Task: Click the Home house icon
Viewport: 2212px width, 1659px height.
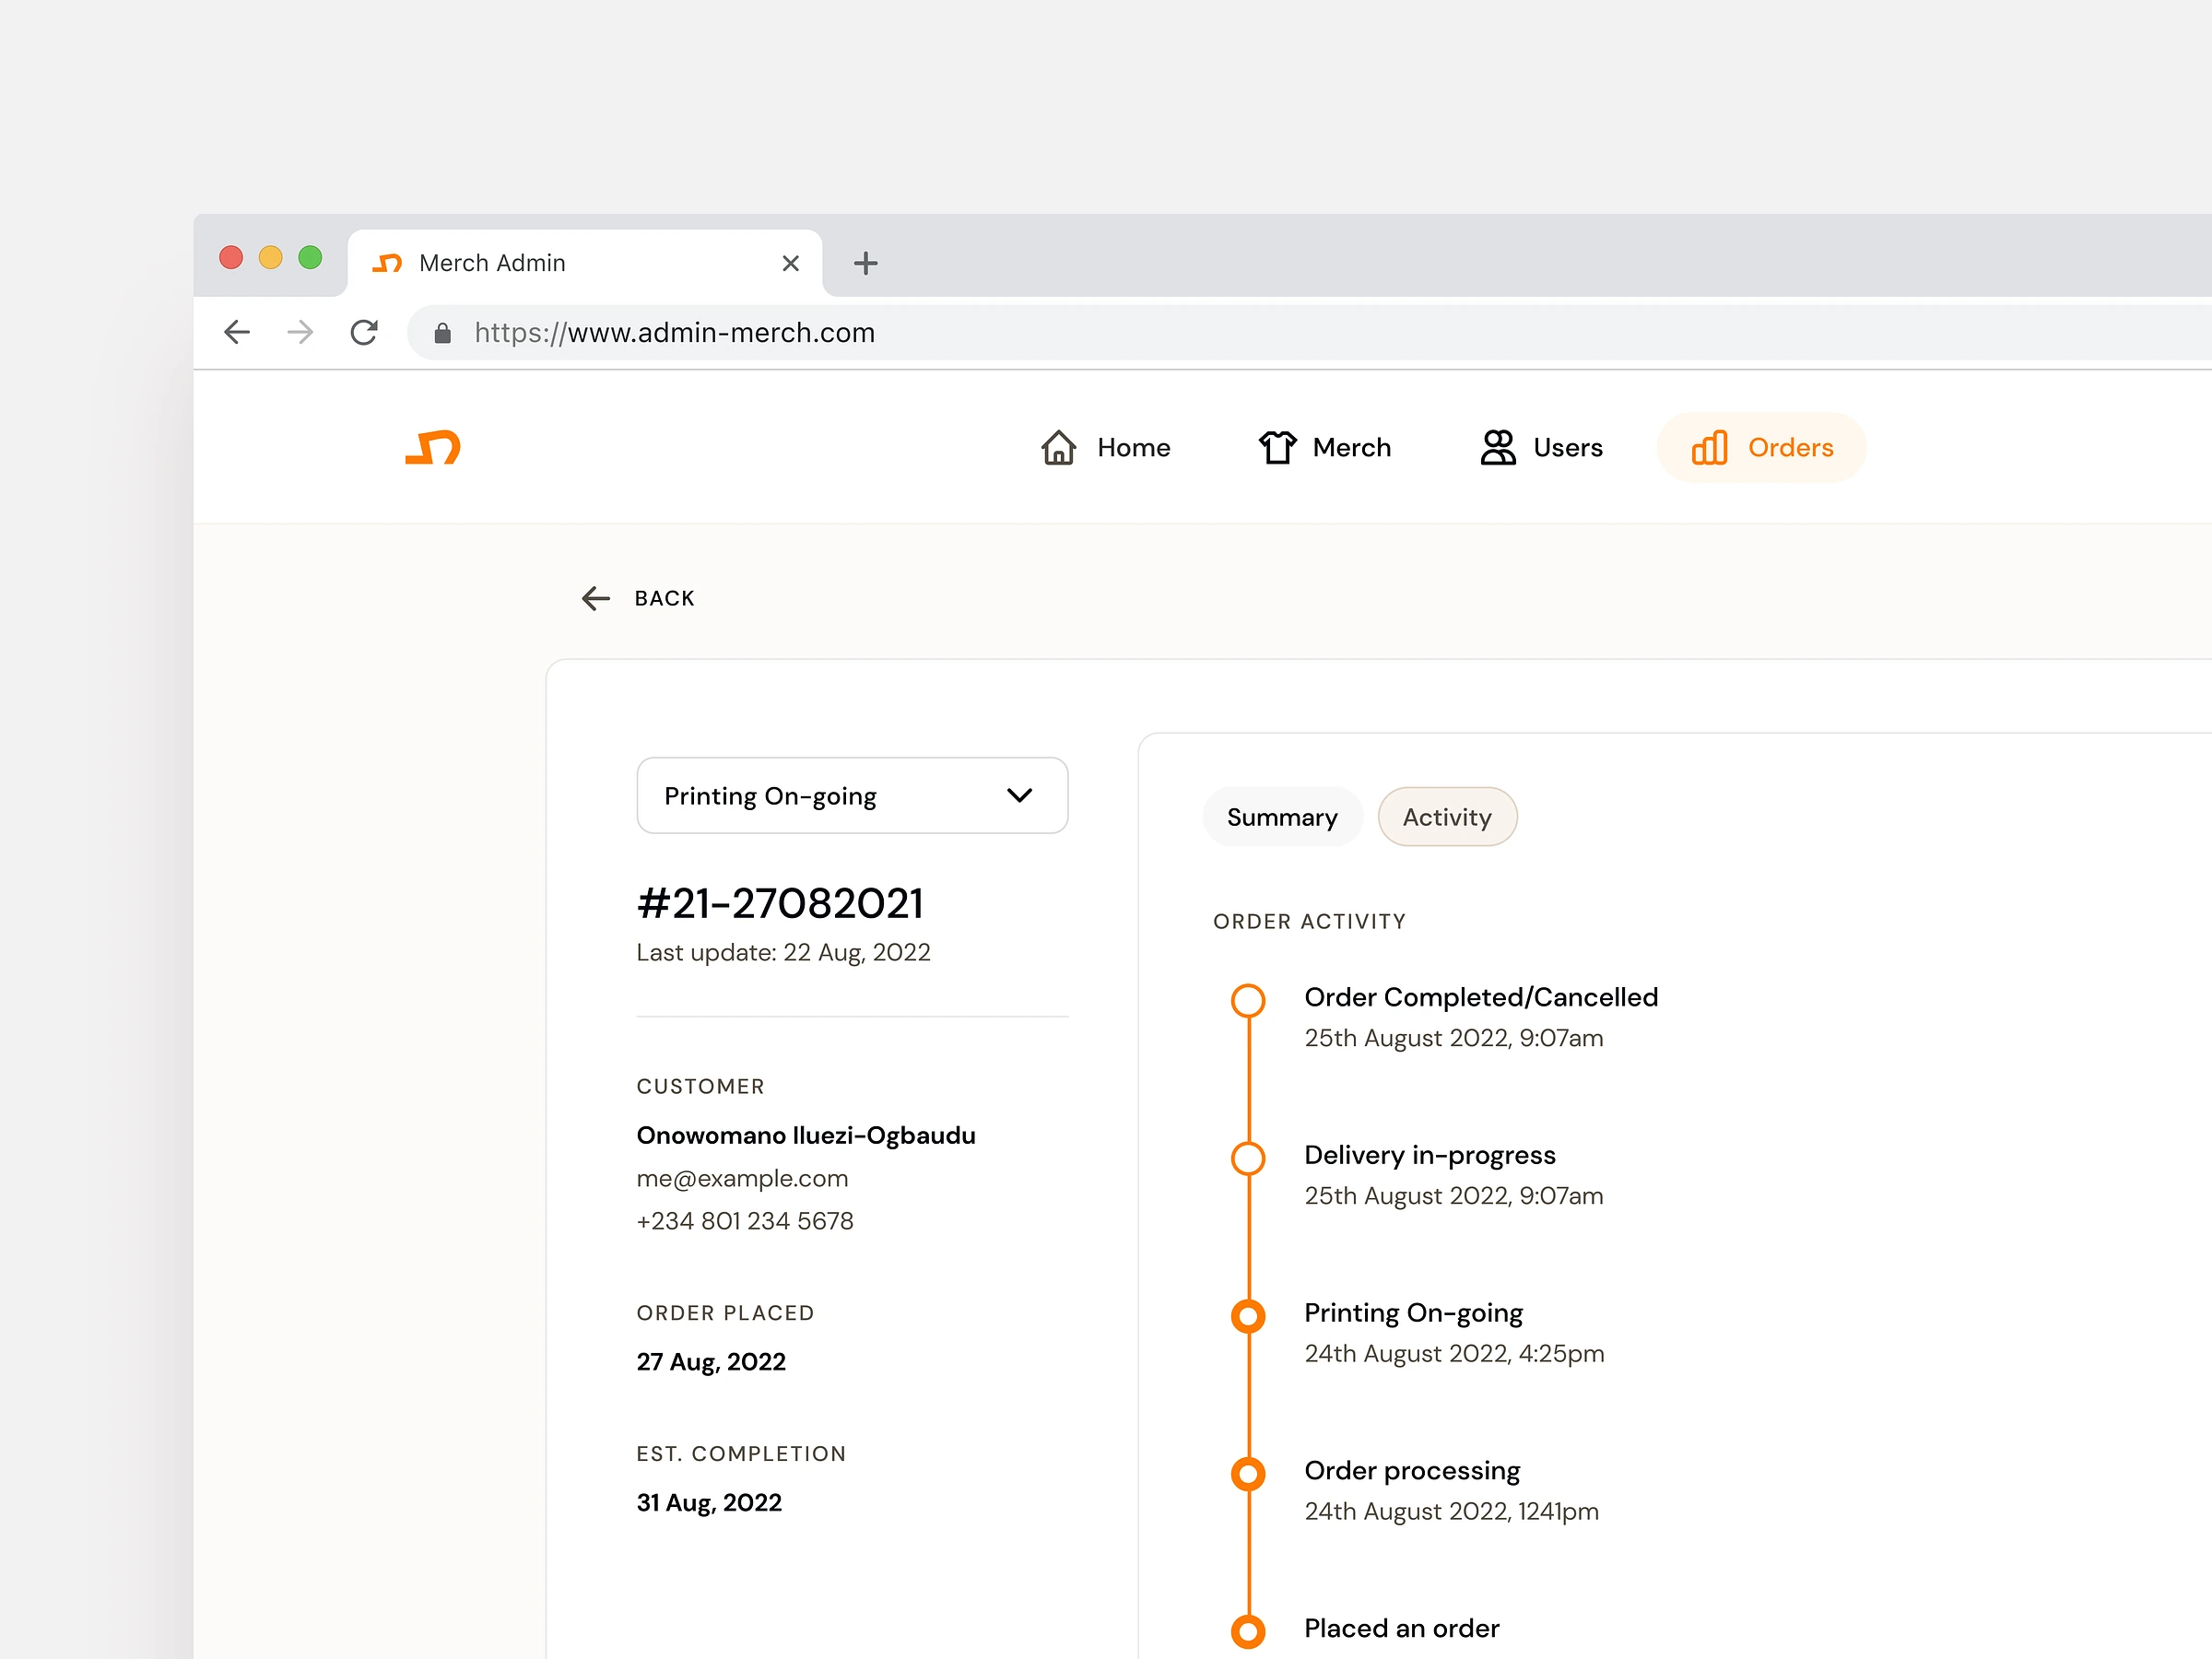Action: (1058, 447)
